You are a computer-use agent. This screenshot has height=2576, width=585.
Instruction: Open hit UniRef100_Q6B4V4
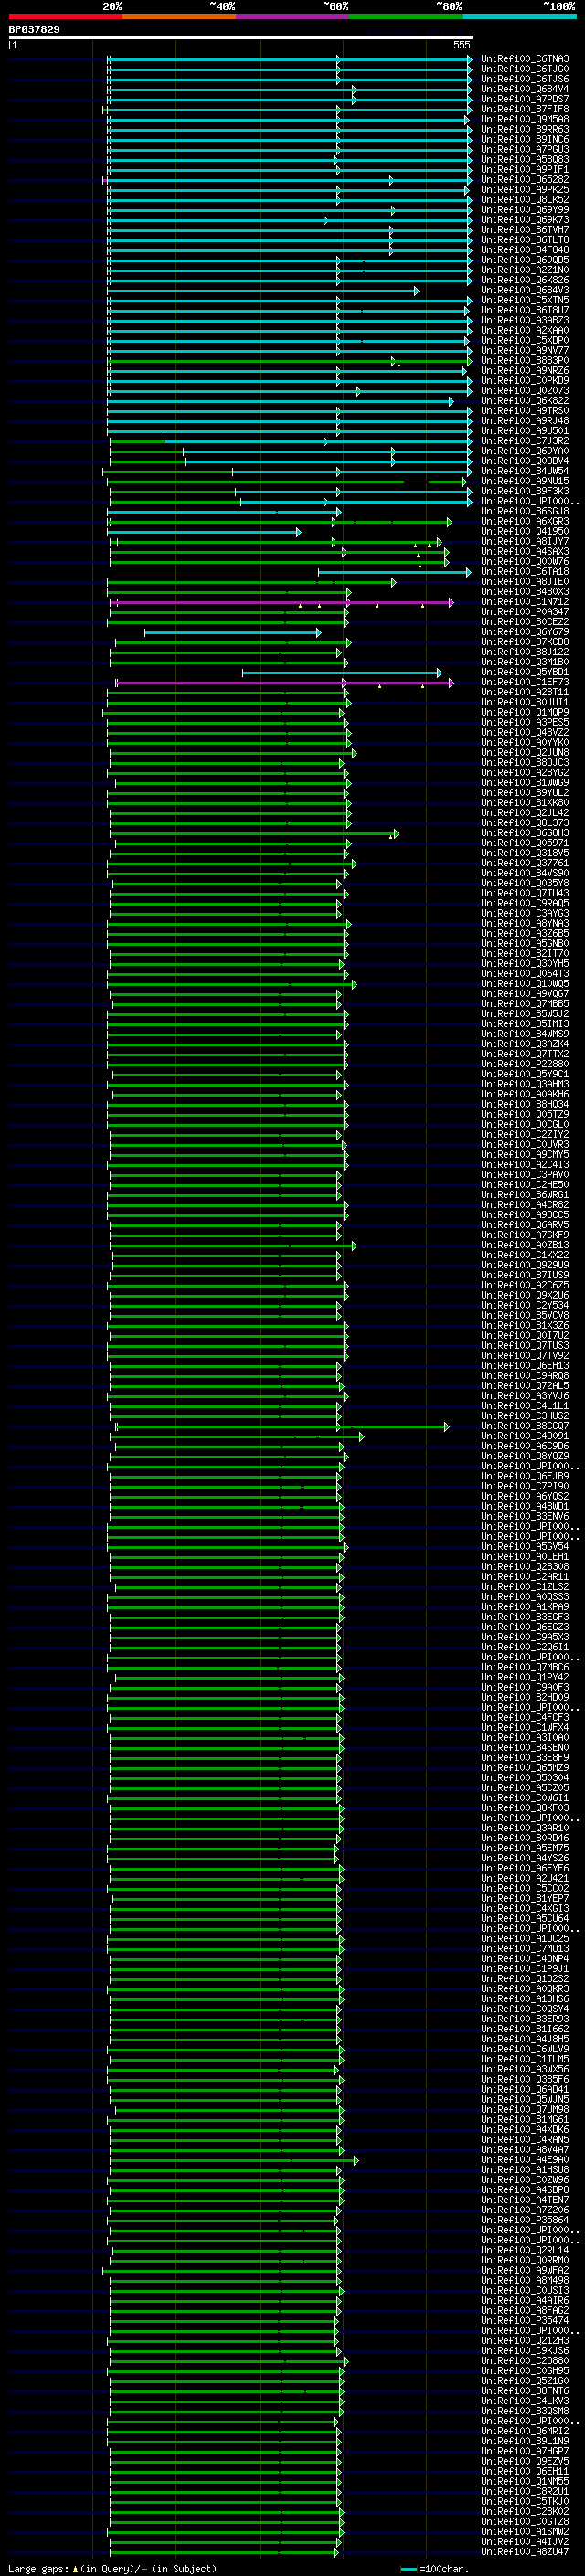[525, 89]
